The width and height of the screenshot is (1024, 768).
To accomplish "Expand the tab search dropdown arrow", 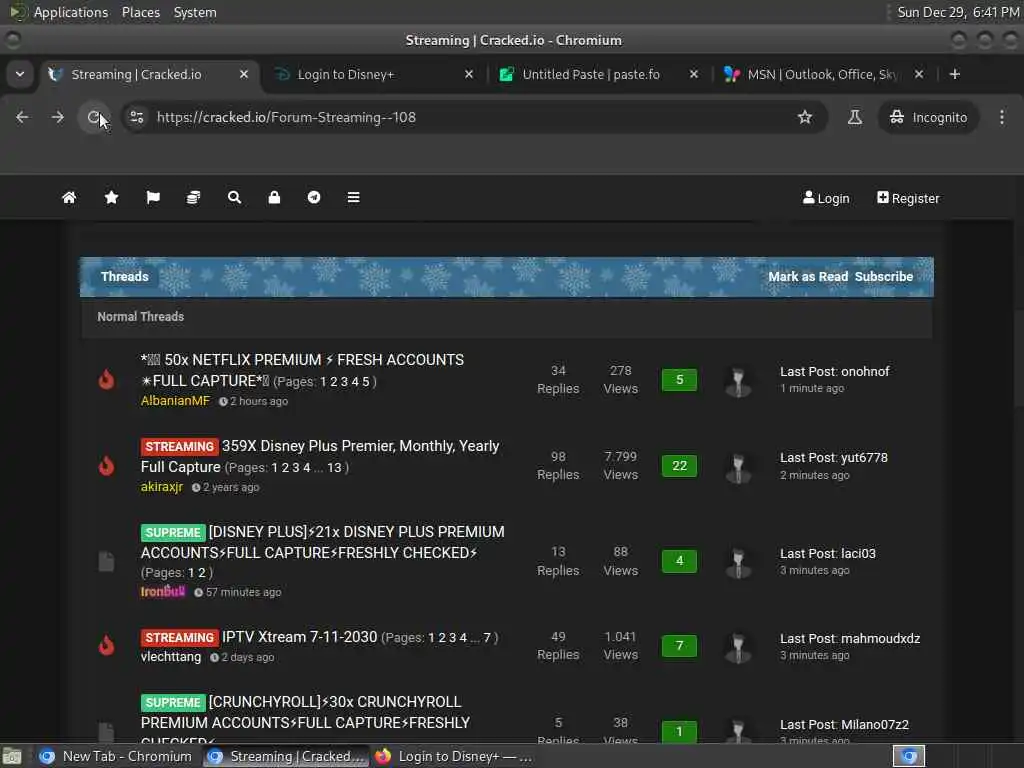I will tap(20, 74).
